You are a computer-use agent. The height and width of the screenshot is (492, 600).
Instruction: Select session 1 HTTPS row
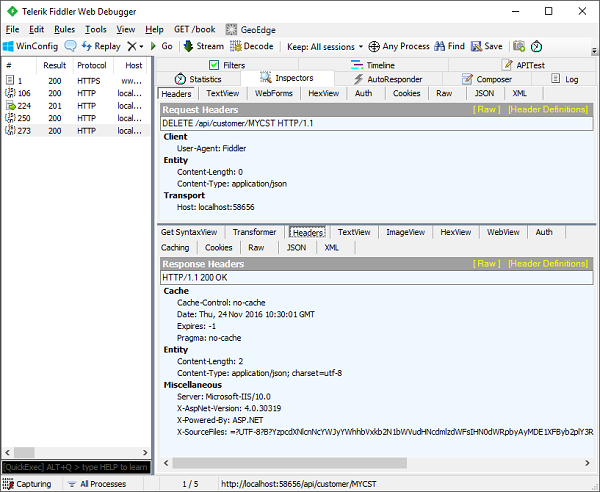[x=75, y=81]
